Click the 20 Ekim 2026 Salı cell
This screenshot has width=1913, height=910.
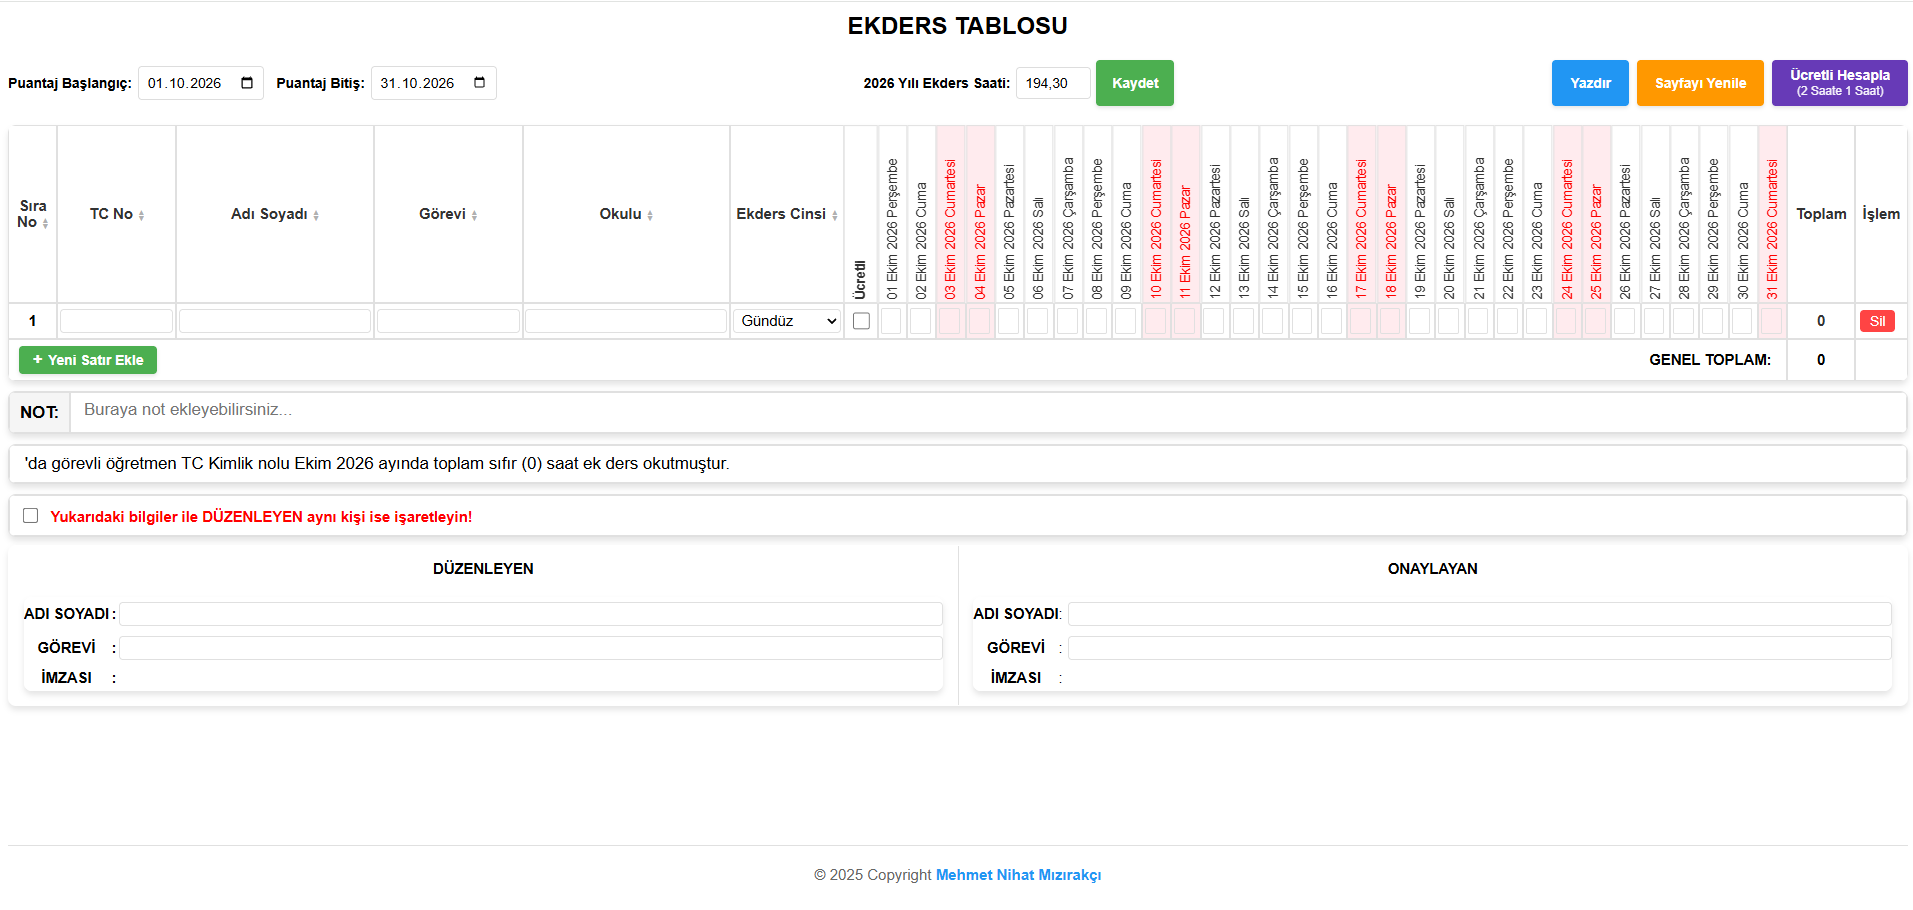tap(1448, 321)
